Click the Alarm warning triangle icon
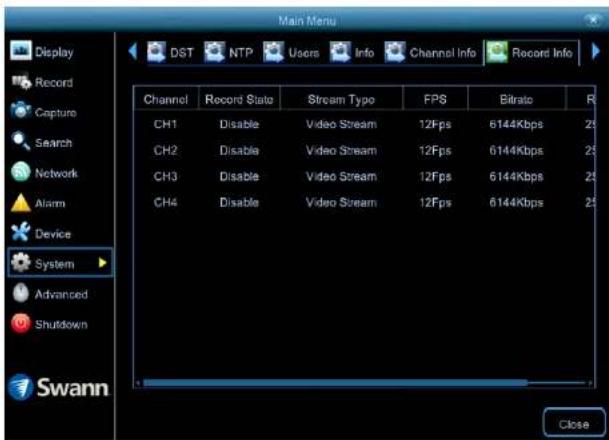This screenshot has height=440, width=609. 21,203
